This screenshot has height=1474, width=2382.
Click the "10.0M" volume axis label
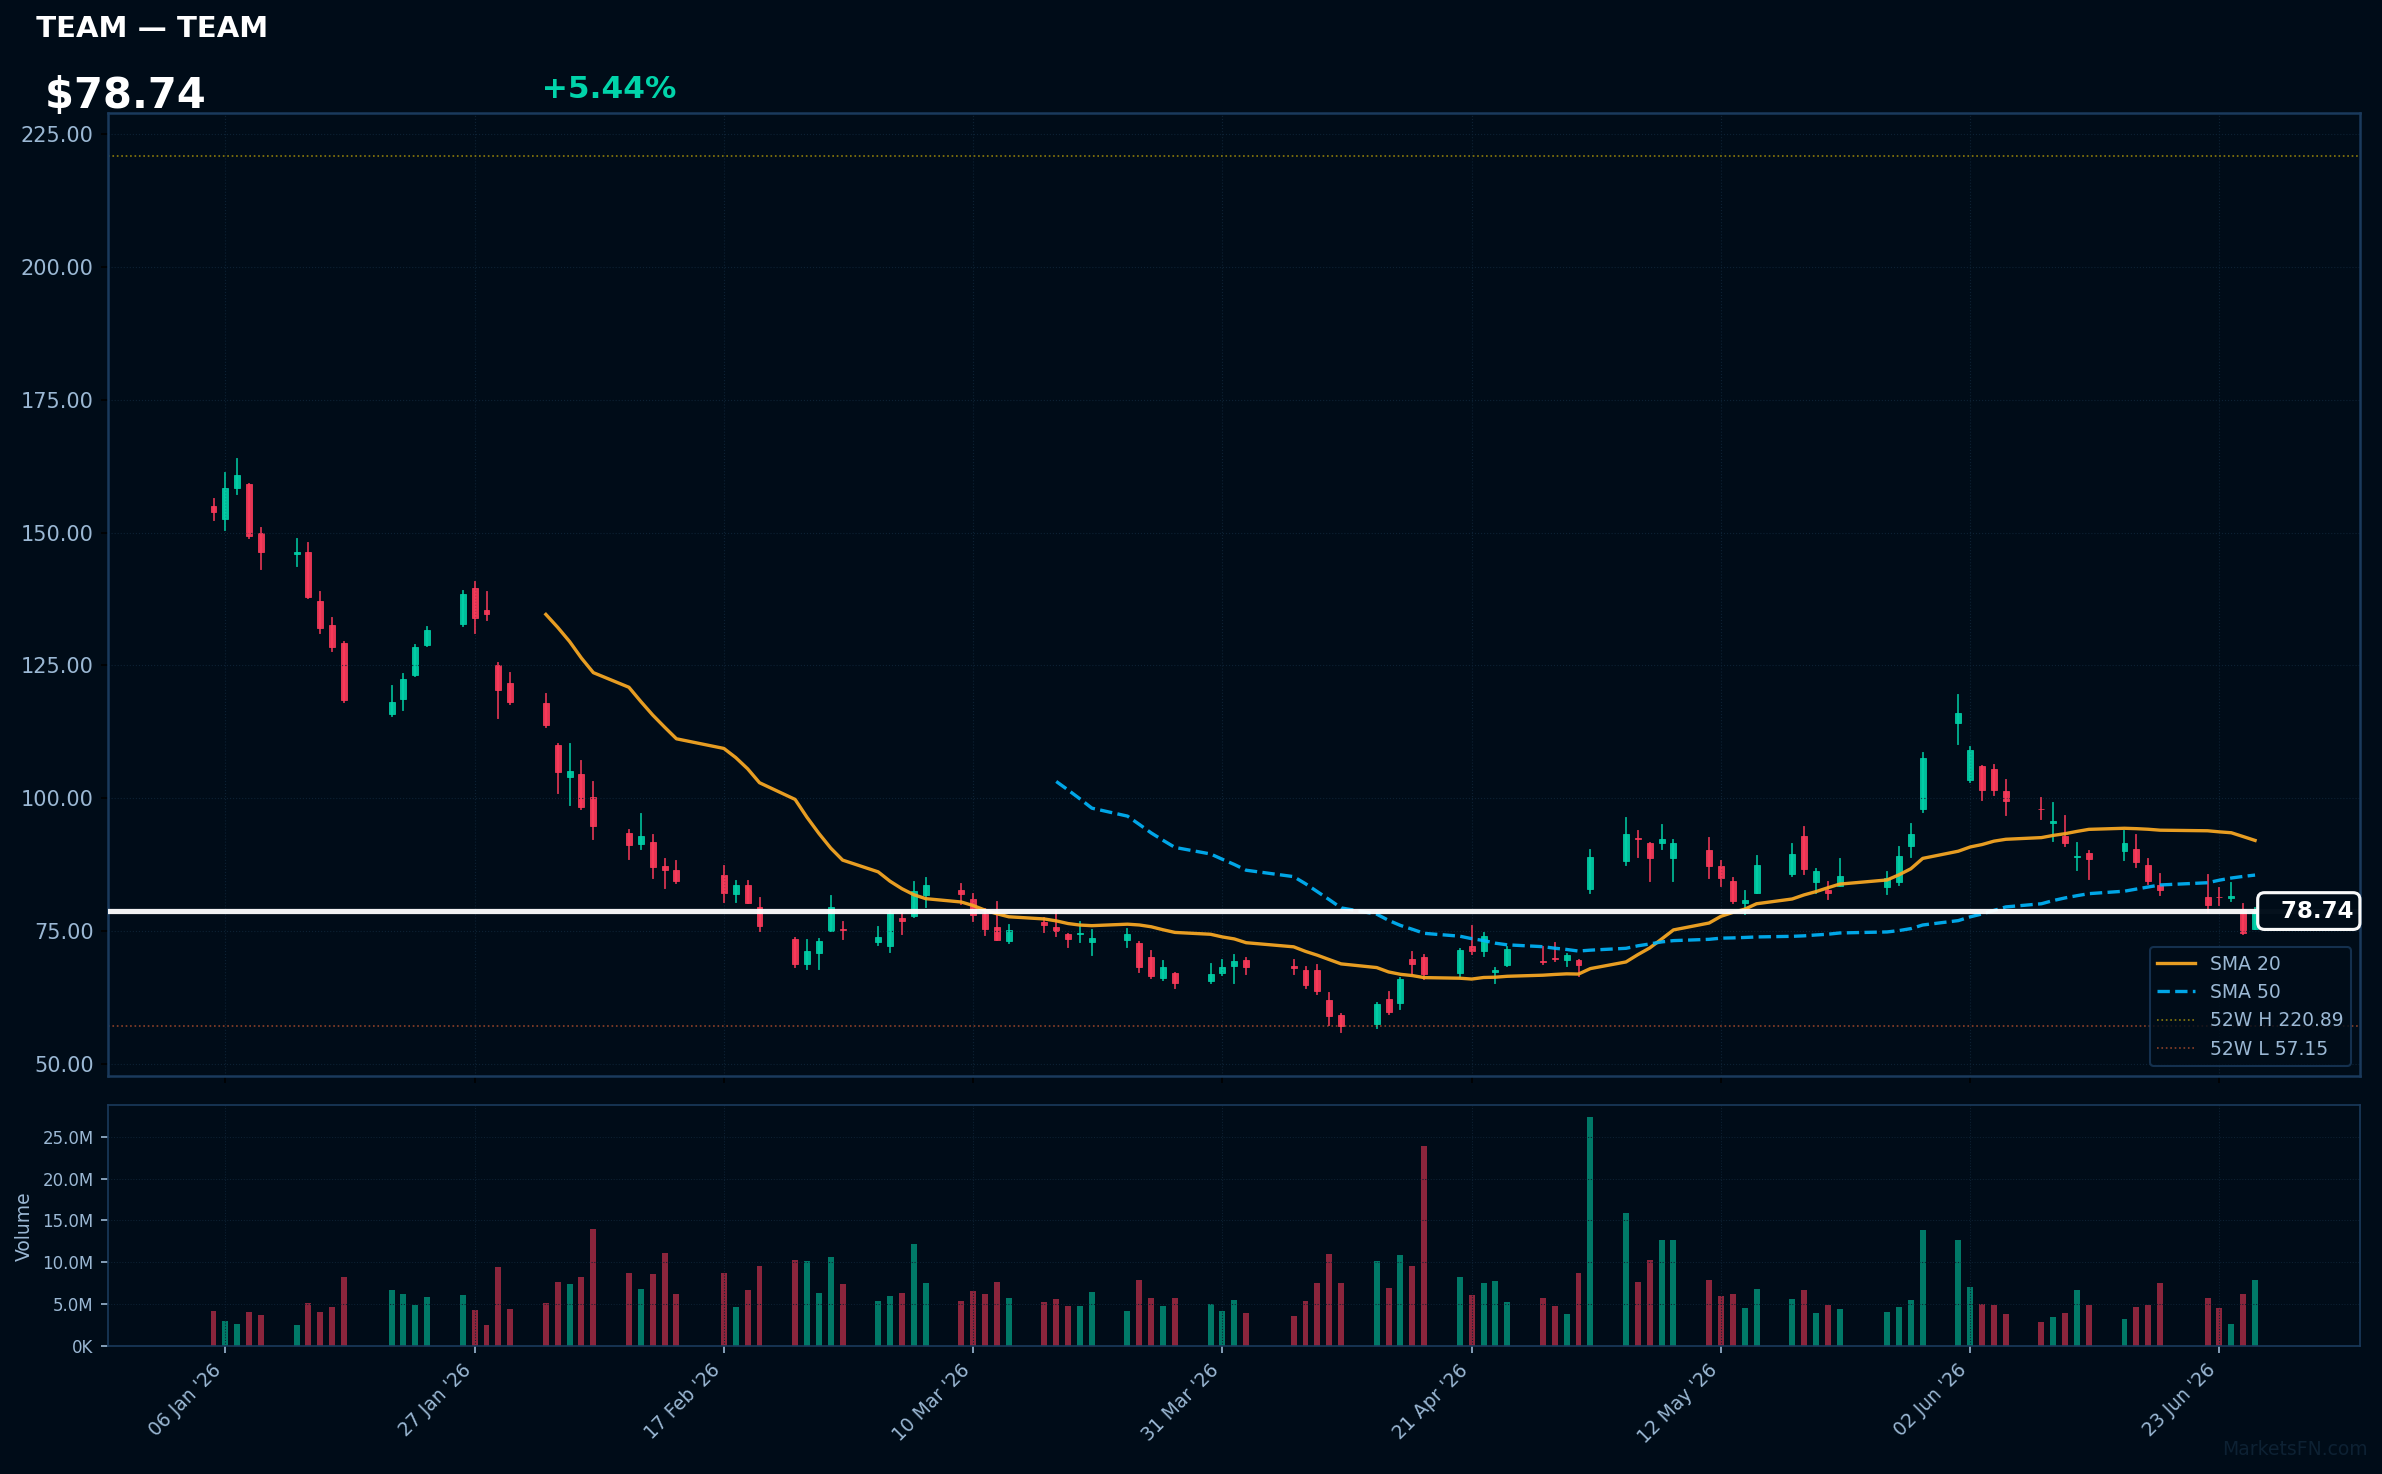pos(68,1263)
